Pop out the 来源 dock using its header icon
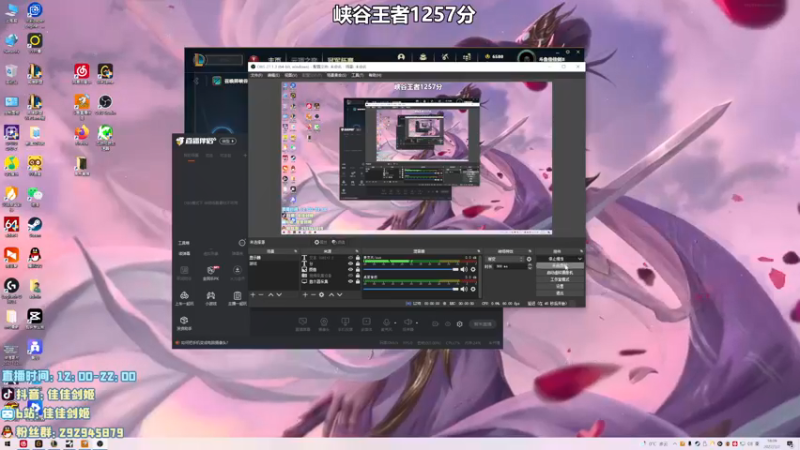This screenshot has width=800, height=450. [357, 252]
